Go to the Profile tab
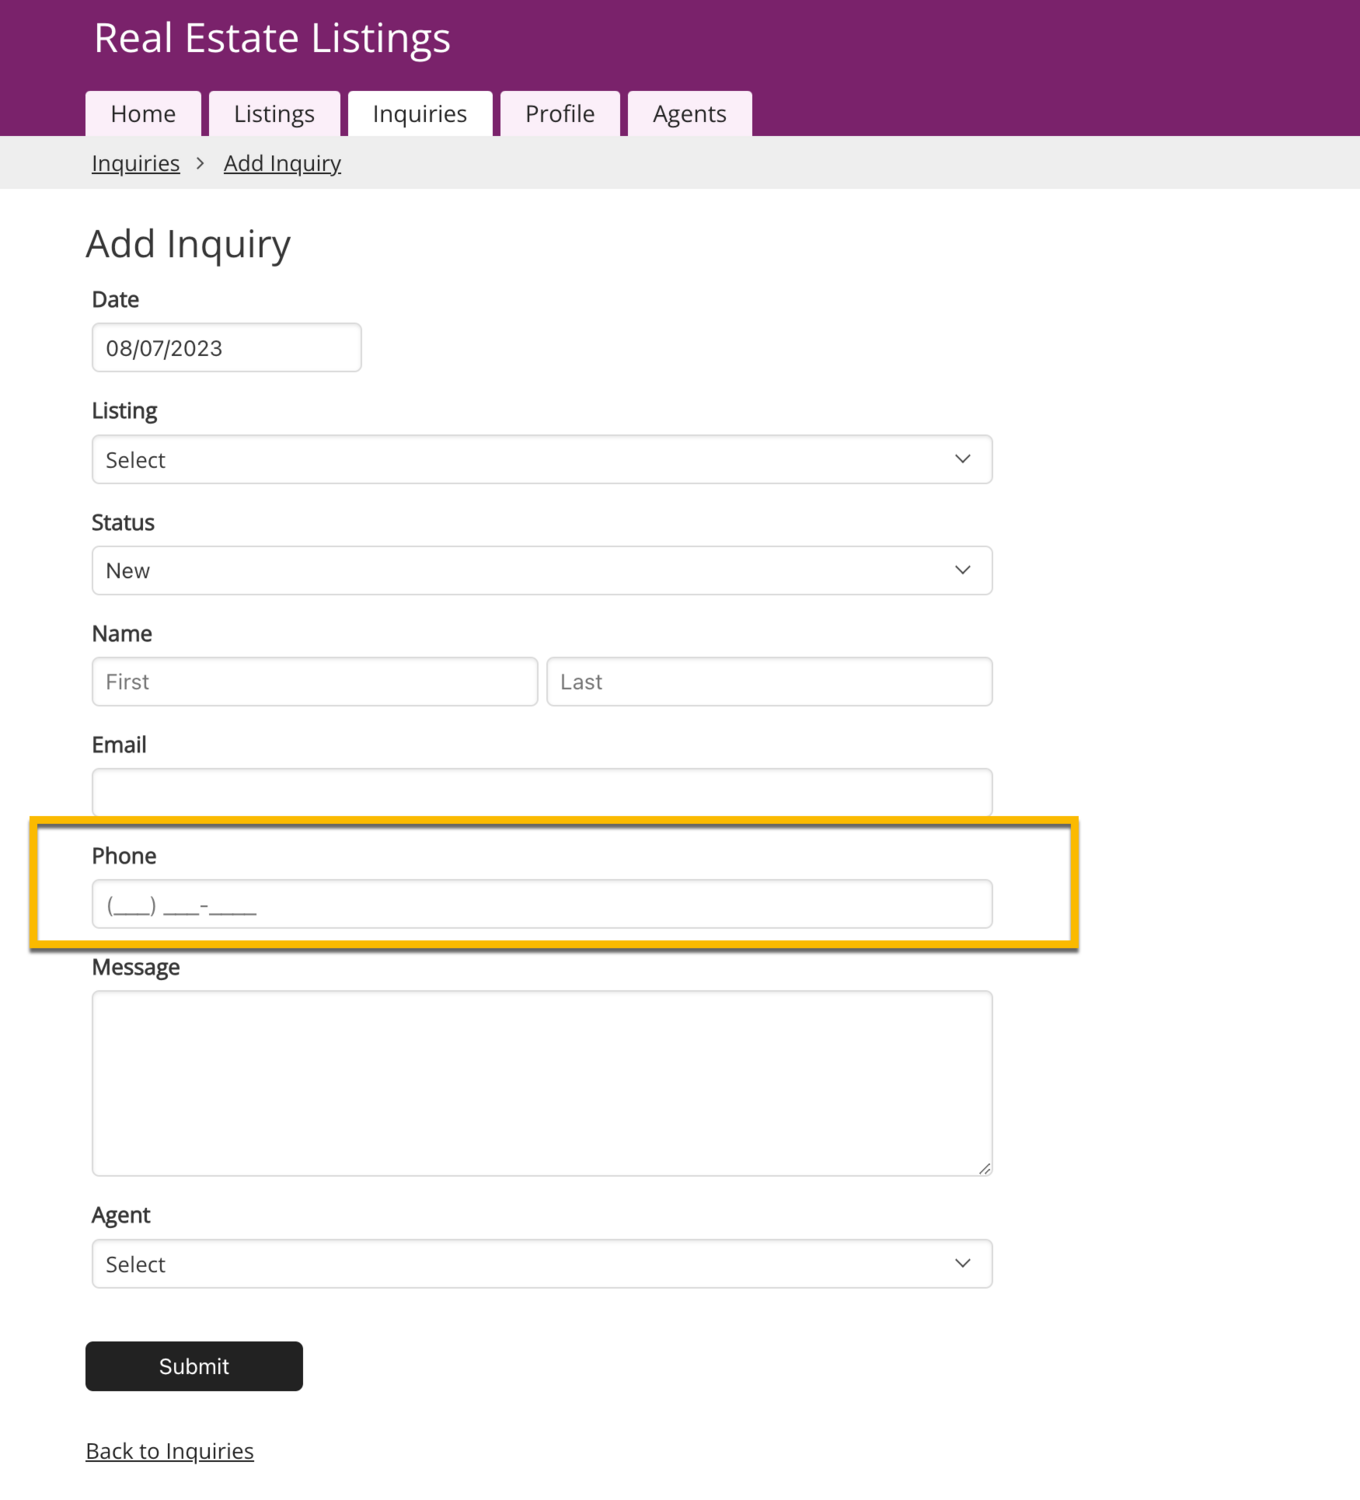Image resolution: width=1360 pixels, height=1500 pixels. point(559,114)
